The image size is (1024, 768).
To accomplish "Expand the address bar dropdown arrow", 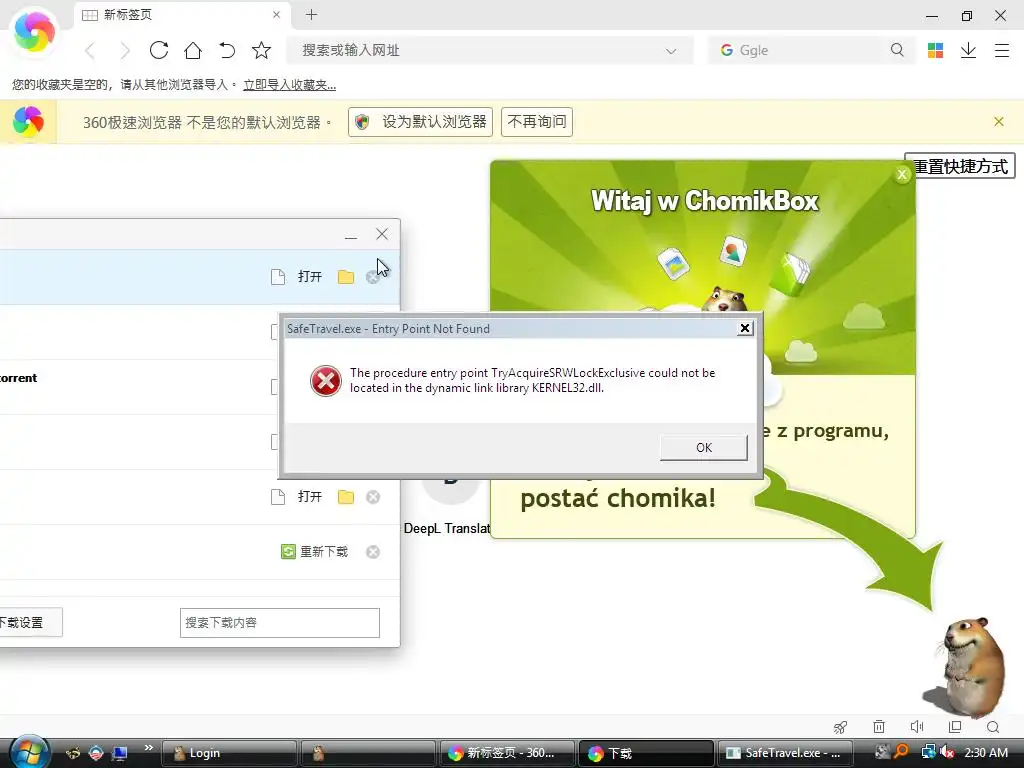I will click(671, 51).
